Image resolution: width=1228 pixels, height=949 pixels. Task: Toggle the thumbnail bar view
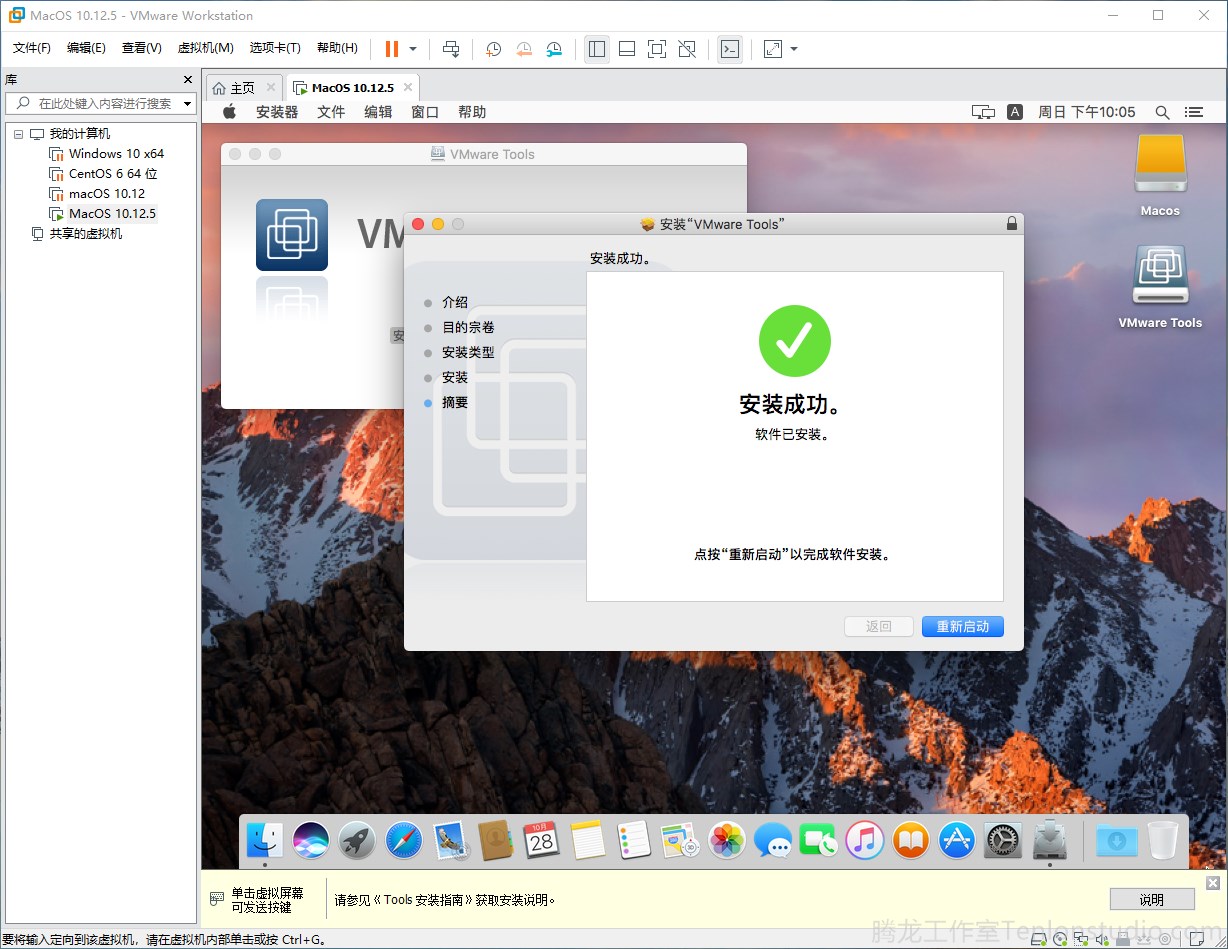(627, 49)
